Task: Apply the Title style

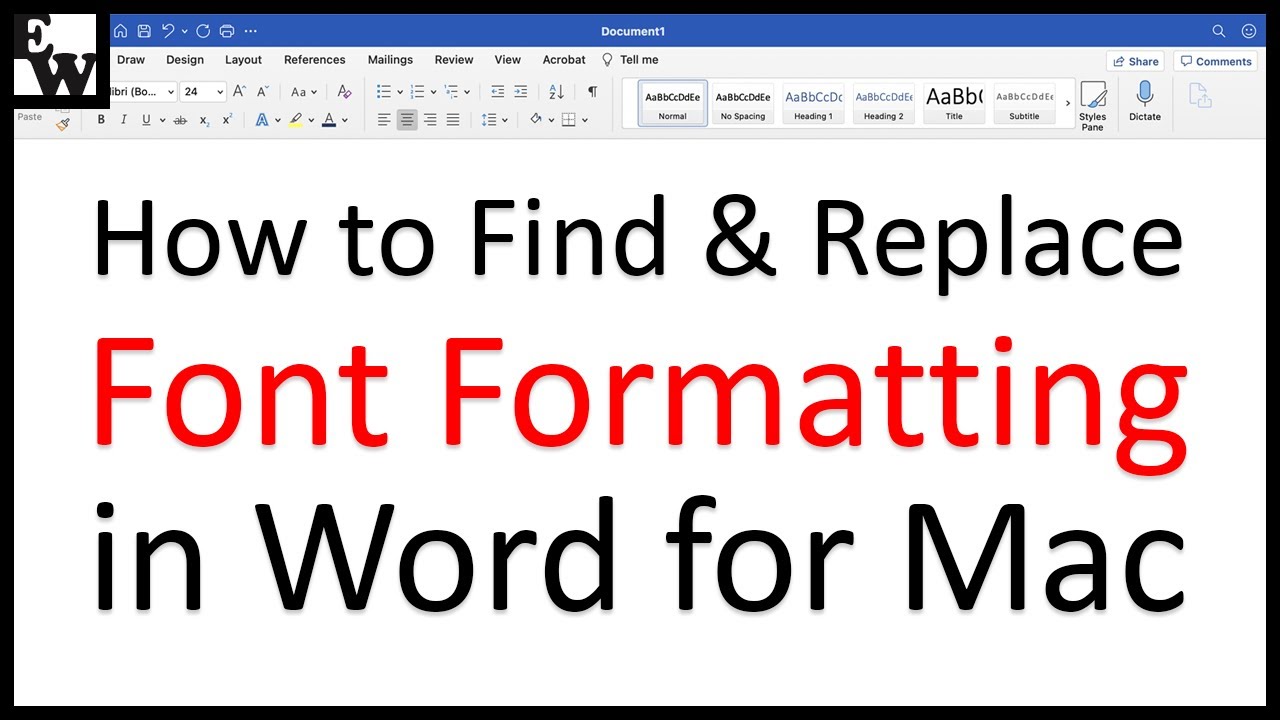Action: click(954, 103)
